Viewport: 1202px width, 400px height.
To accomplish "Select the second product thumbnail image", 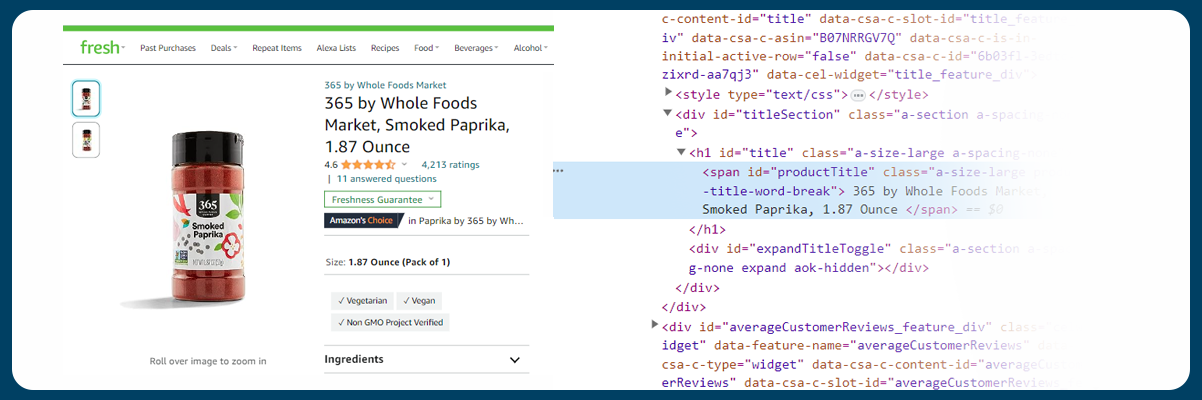I will point(86,139).
